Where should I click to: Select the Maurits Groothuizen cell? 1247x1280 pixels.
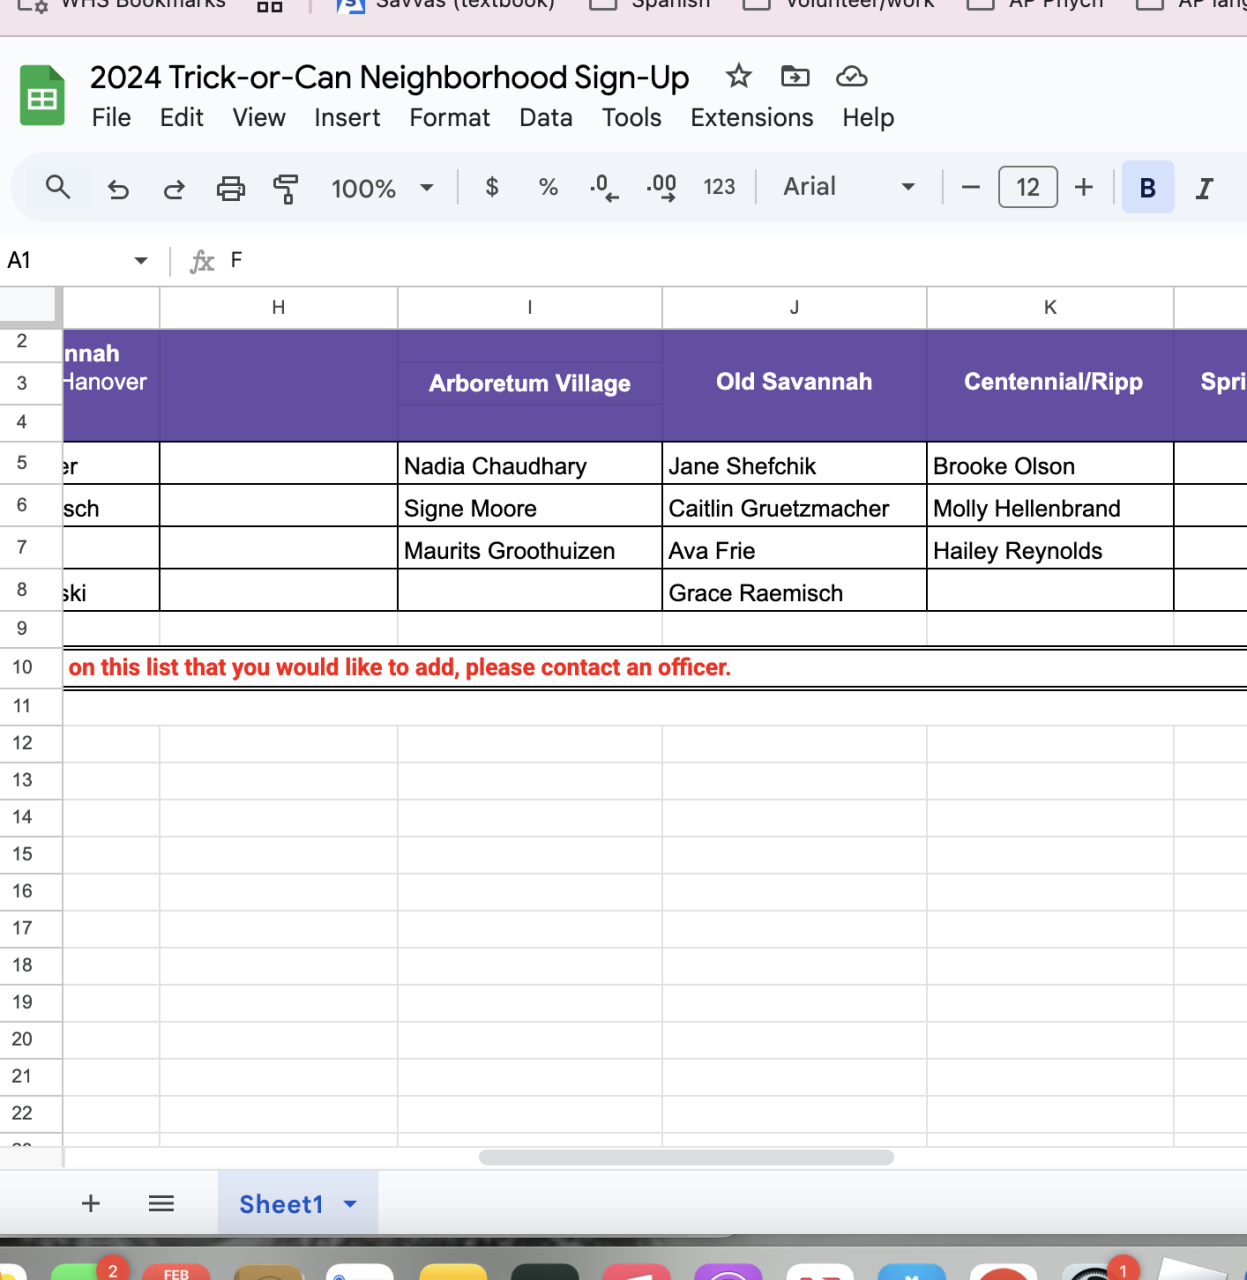[x=530, y=550]
